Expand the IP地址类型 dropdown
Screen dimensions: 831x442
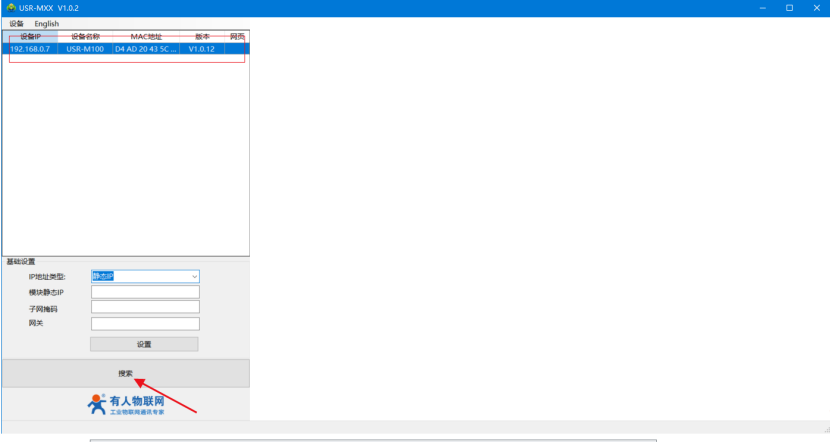coord(194,276)
